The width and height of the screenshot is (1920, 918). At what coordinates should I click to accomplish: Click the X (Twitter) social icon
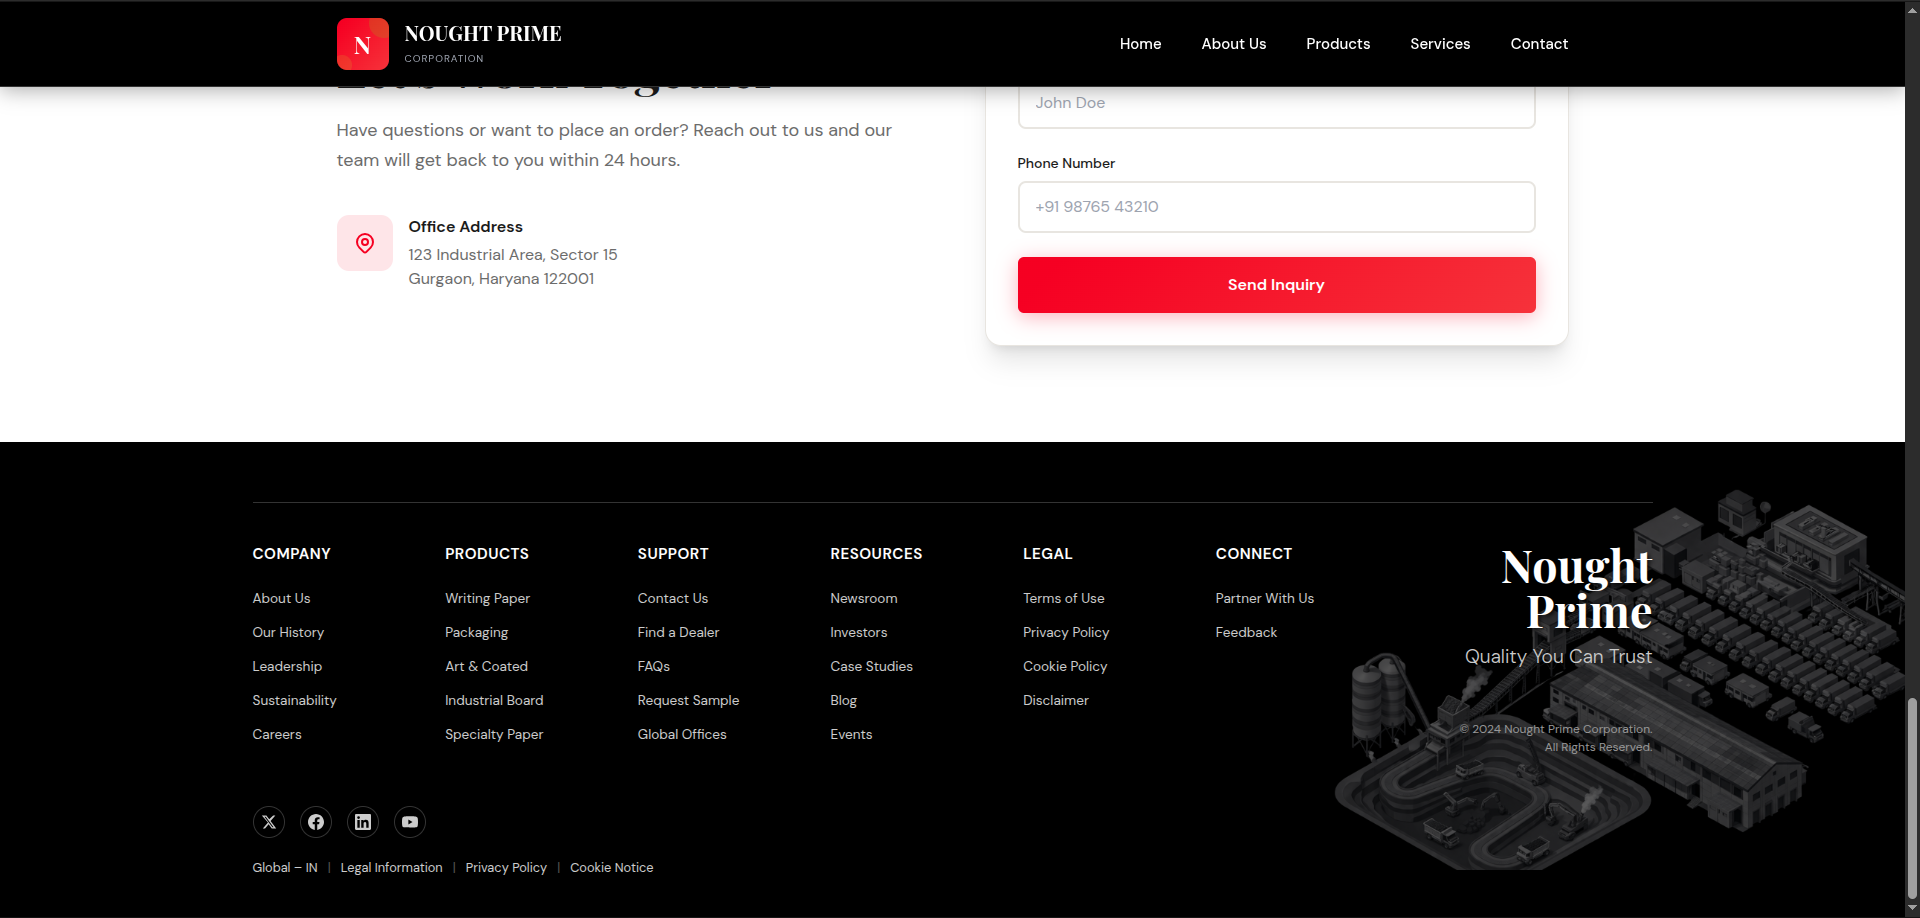[269, 822]
